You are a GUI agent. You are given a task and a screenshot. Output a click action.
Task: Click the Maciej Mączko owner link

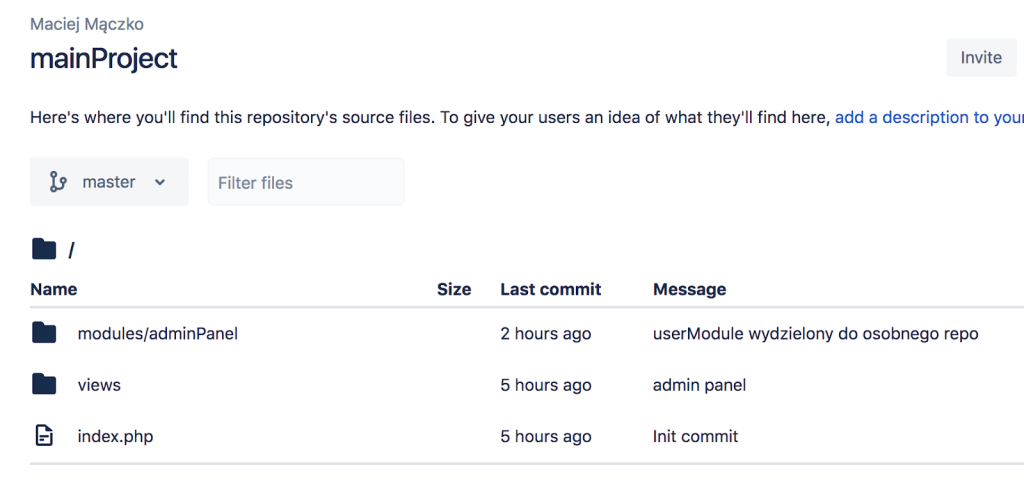pyautogui.click(x=87, y=25)
